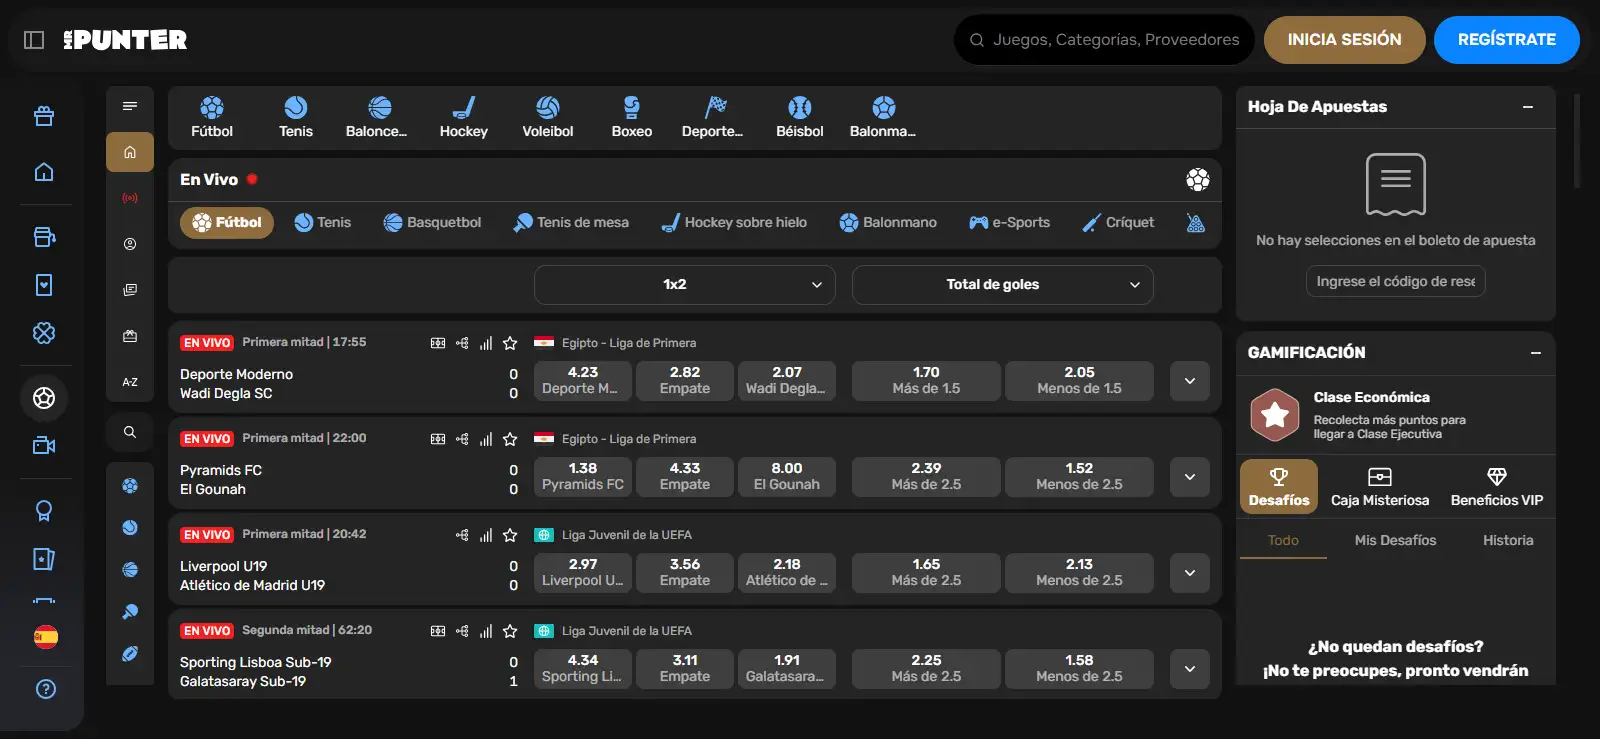This screenshot has width=1600, height=739.
Task: Open the scoreboard icon for Pyramids FC match
Action: point(438,439)
